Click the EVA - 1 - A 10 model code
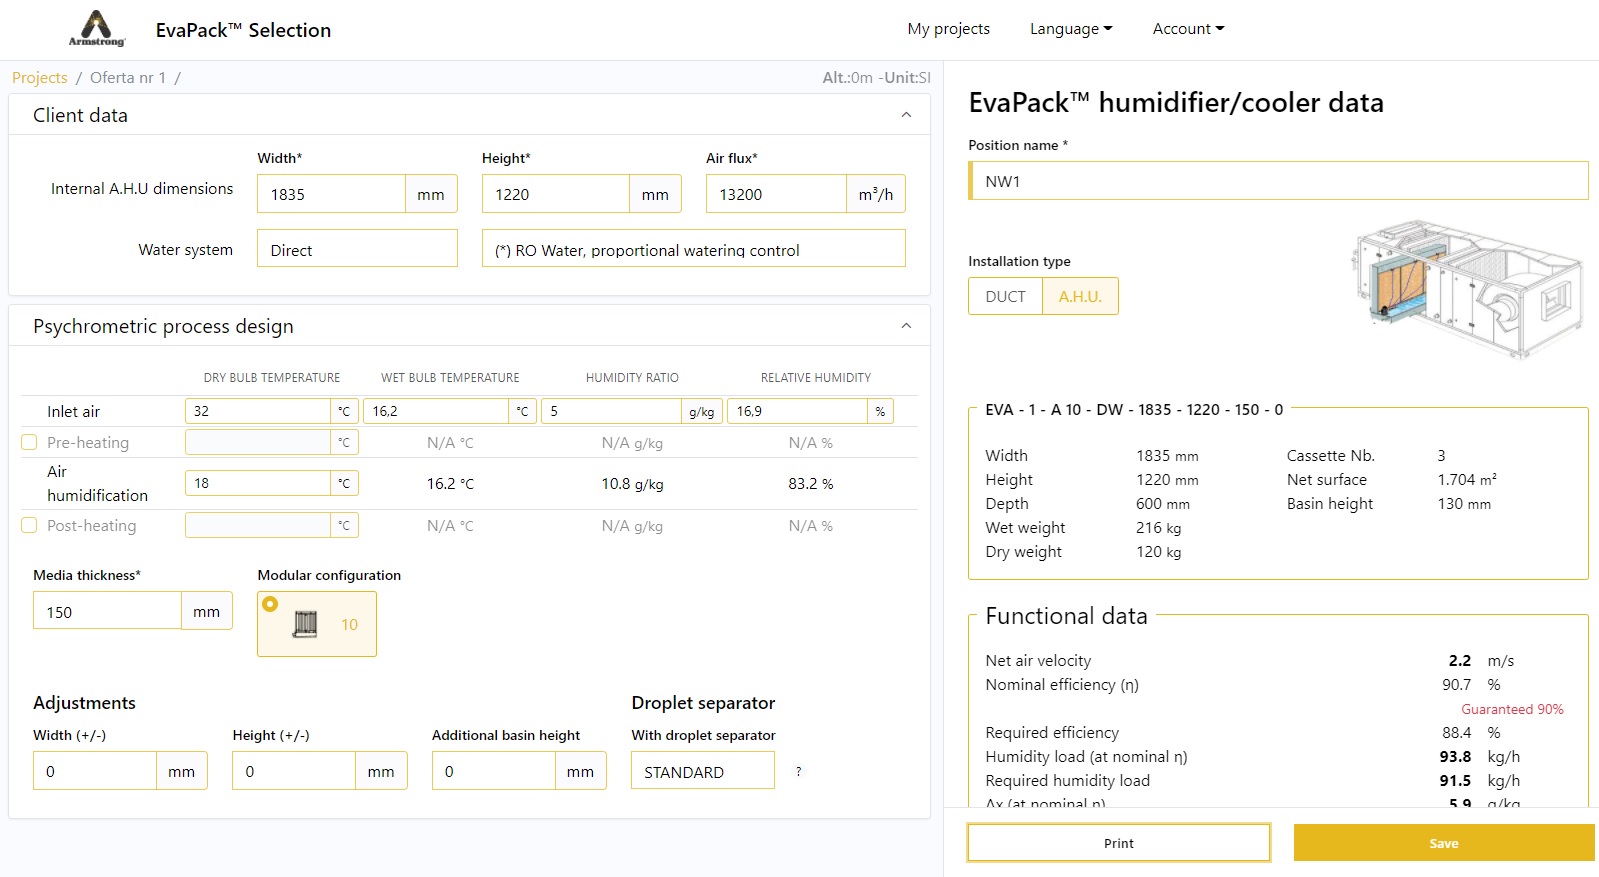 [1134, 410]
